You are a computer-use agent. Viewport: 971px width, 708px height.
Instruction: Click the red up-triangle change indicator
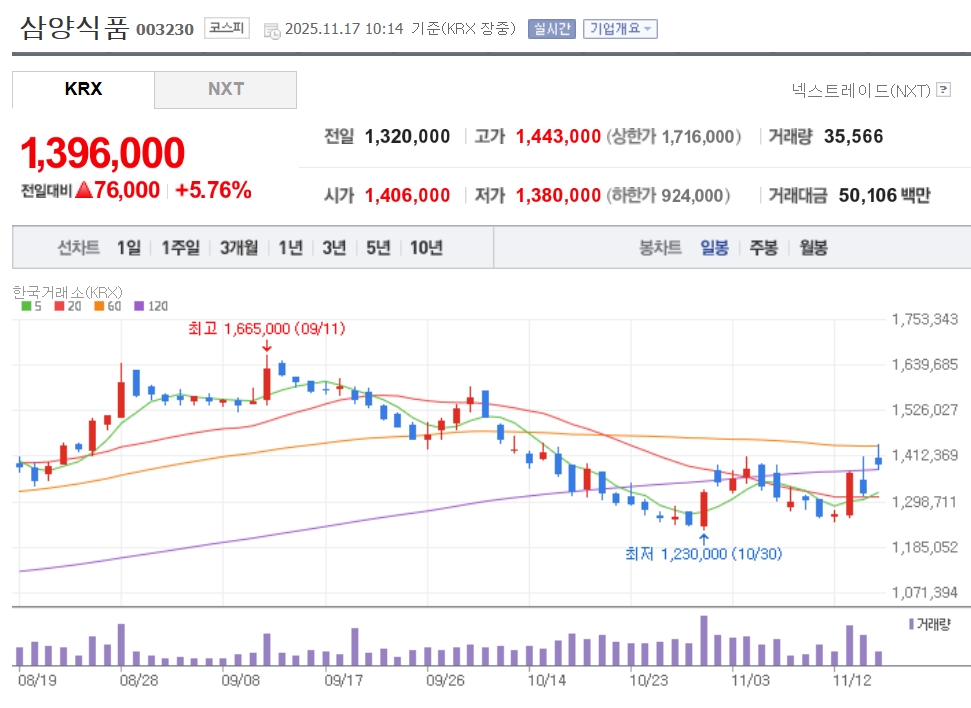point(84,190)
